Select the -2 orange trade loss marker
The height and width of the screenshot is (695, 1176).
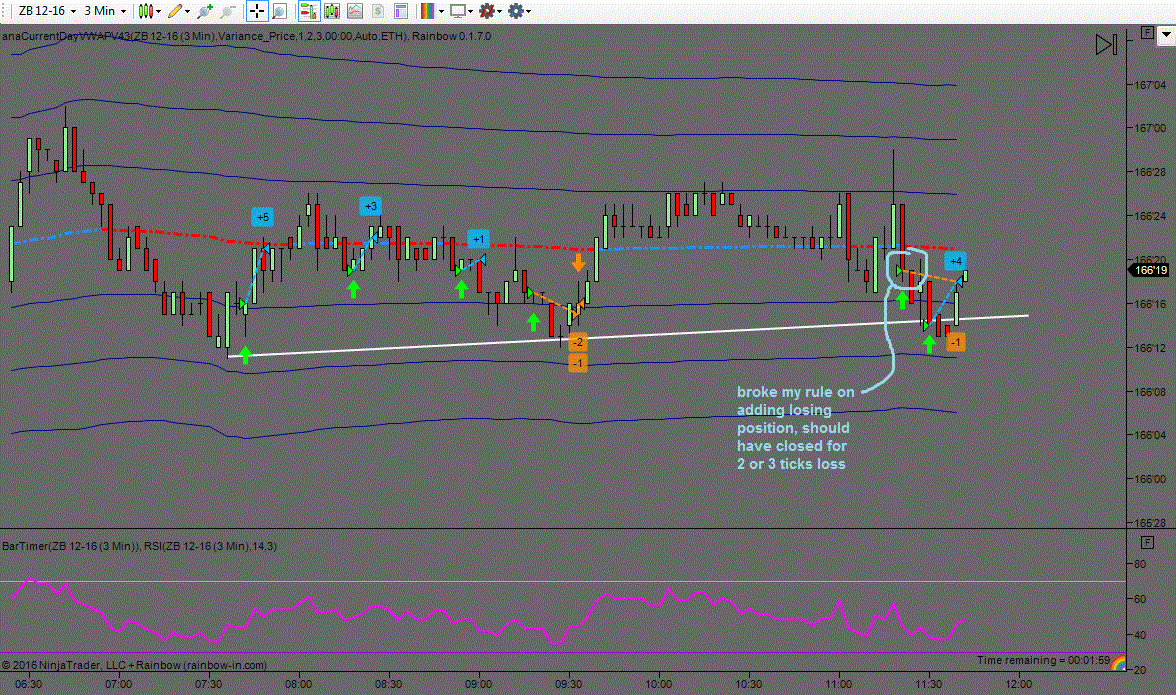[578, 342]
